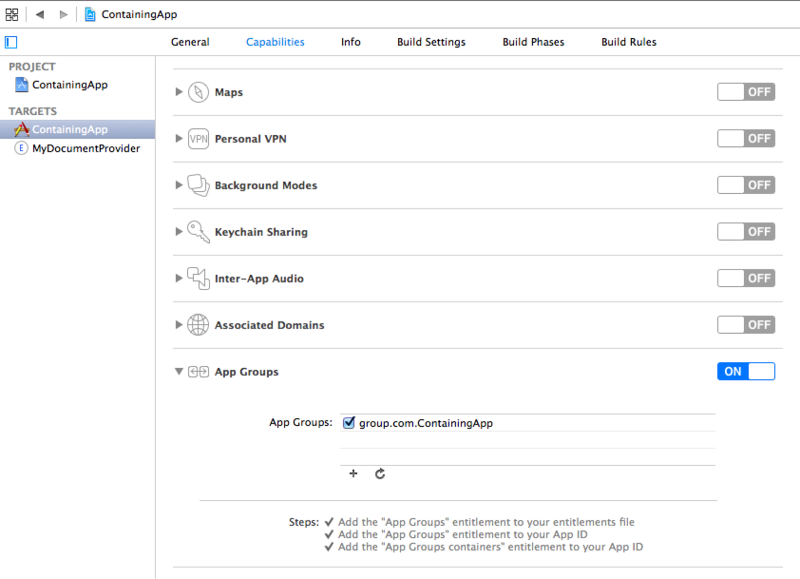The image size is (800, 579).
Task: Click the Keychain Sharing label
Action: (261, 232)
